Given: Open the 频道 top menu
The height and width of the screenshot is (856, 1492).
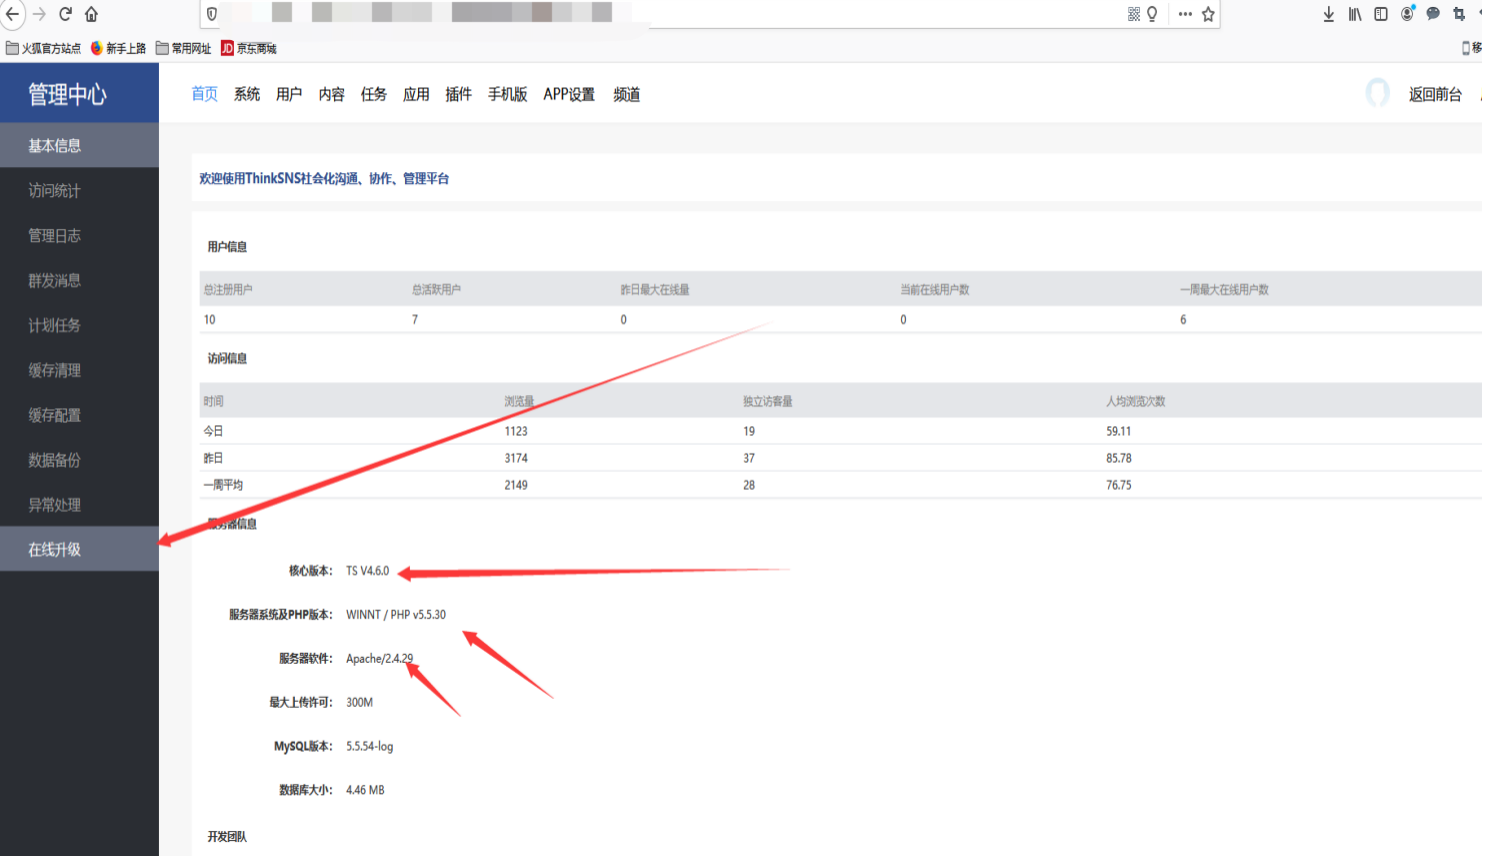Looking at the screenshot, I should coord(627,94).
